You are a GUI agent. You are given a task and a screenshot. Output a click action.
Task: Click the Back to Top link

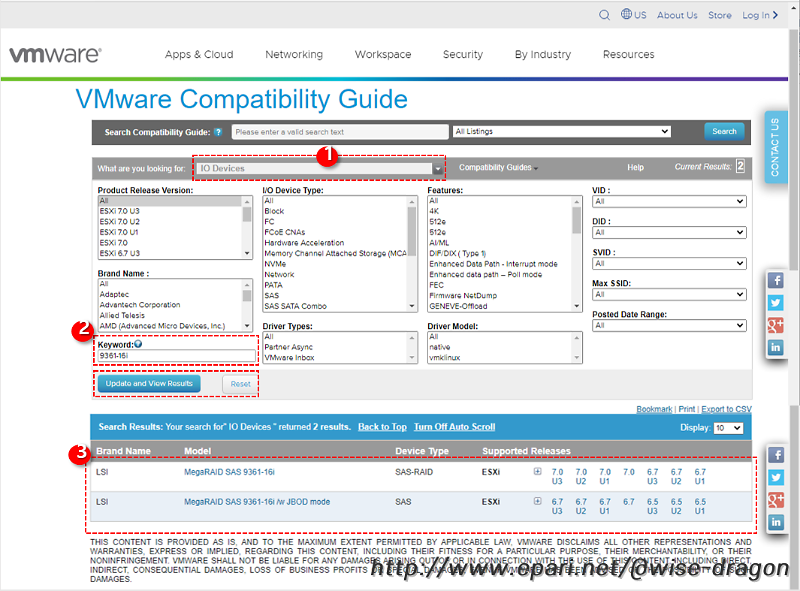coord(382,427)
